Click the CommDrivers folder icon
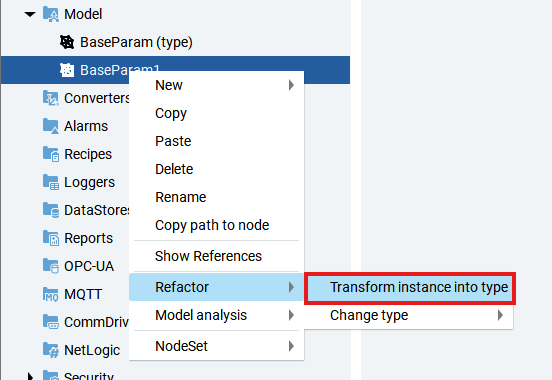This screenshot has width=552, height=380. (x=51, y=322)
